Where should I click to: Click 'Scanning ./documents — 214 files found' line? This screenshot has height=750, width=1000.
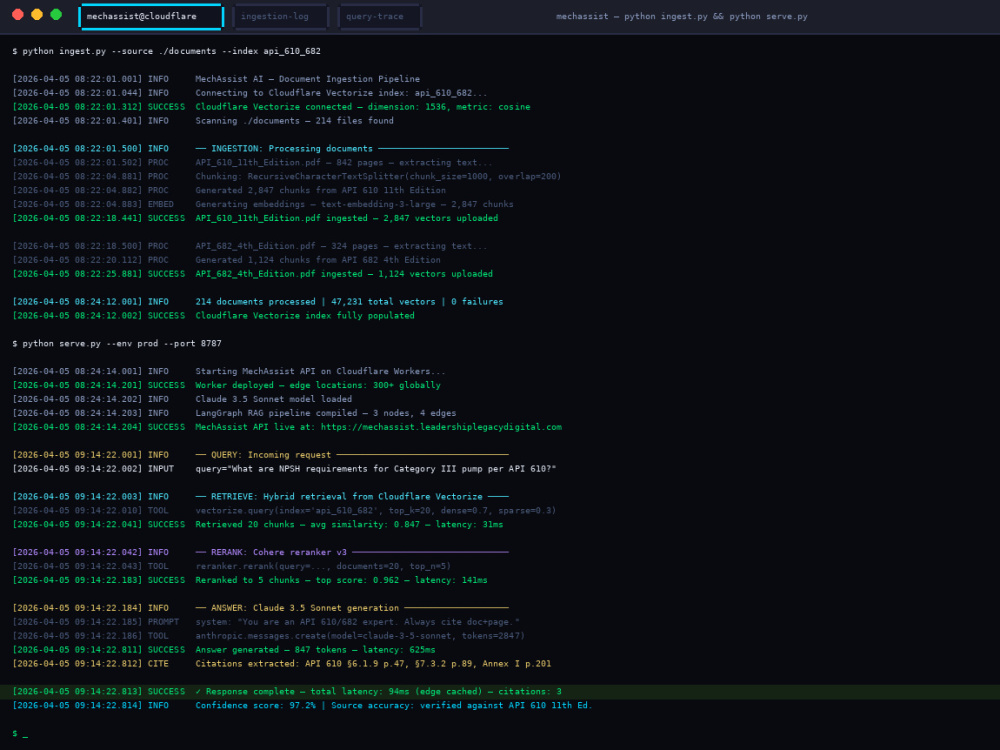203,121
